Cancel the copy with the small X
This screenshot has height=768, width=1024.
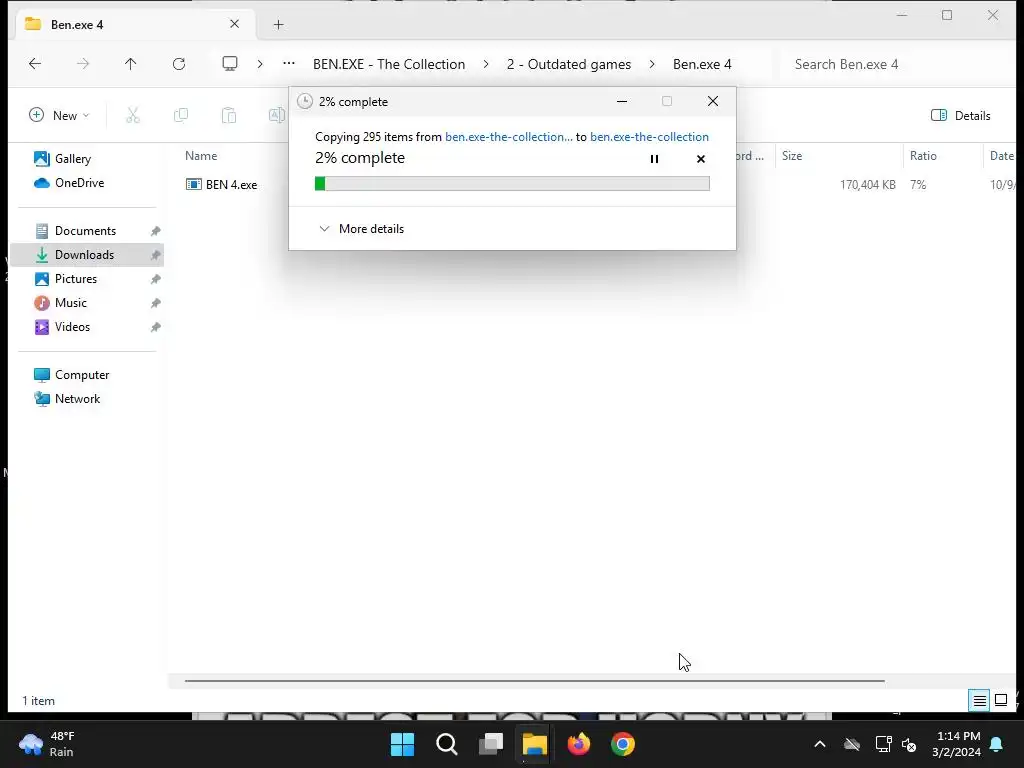pyautogui.click(x=701, y=159)
